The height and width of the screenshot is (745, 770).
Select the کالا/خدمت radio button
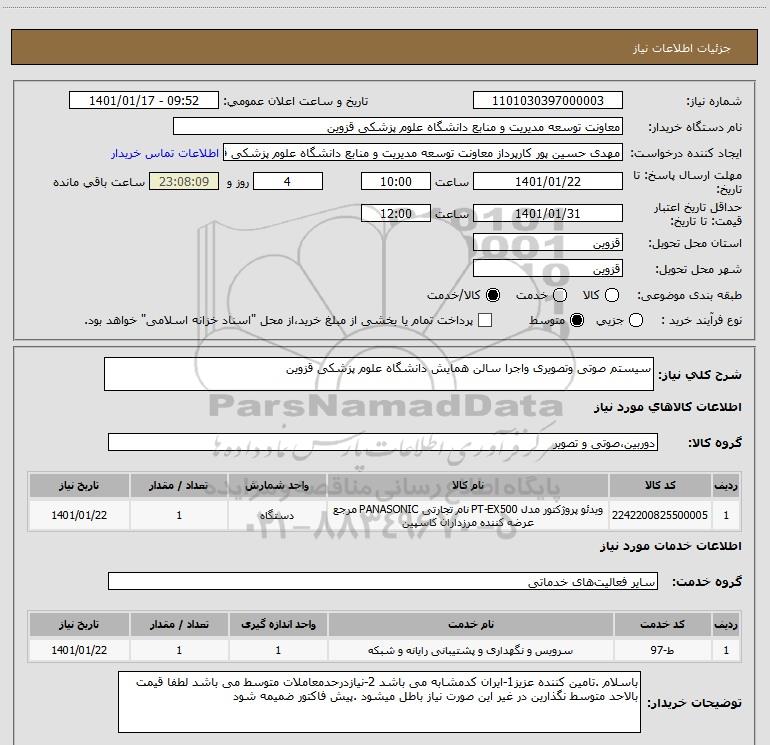pos(493,295)
